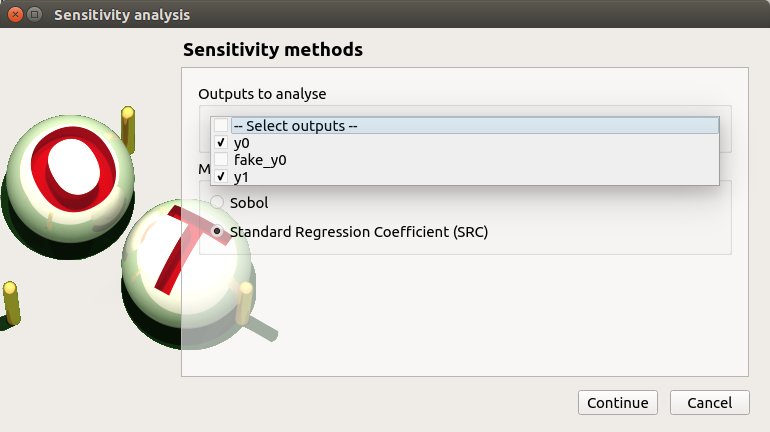Click the "Sensitivity analysis" title bar text
770x432 pixels.
(122, 15)
